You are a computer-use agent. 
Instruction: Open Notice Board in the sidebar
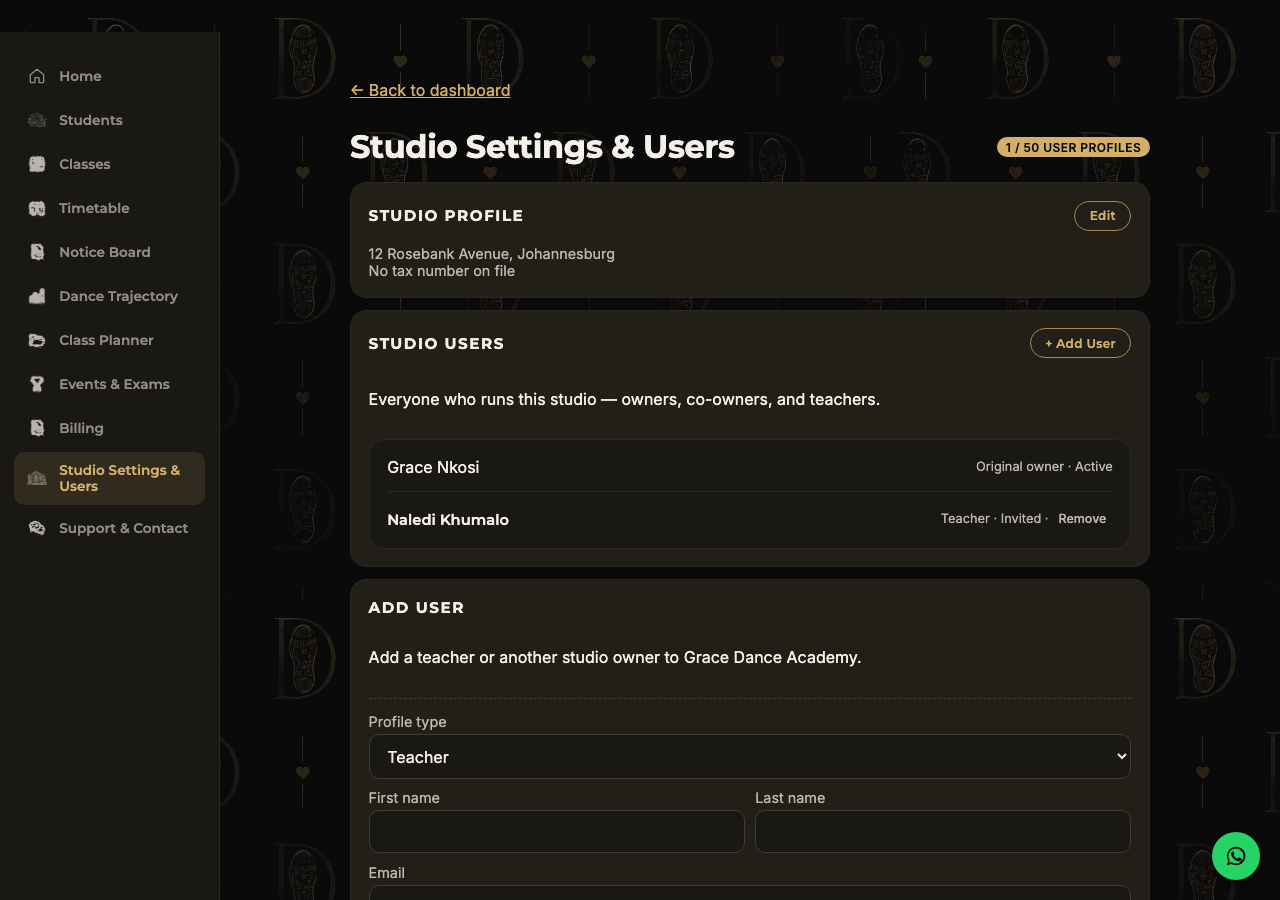110,252
